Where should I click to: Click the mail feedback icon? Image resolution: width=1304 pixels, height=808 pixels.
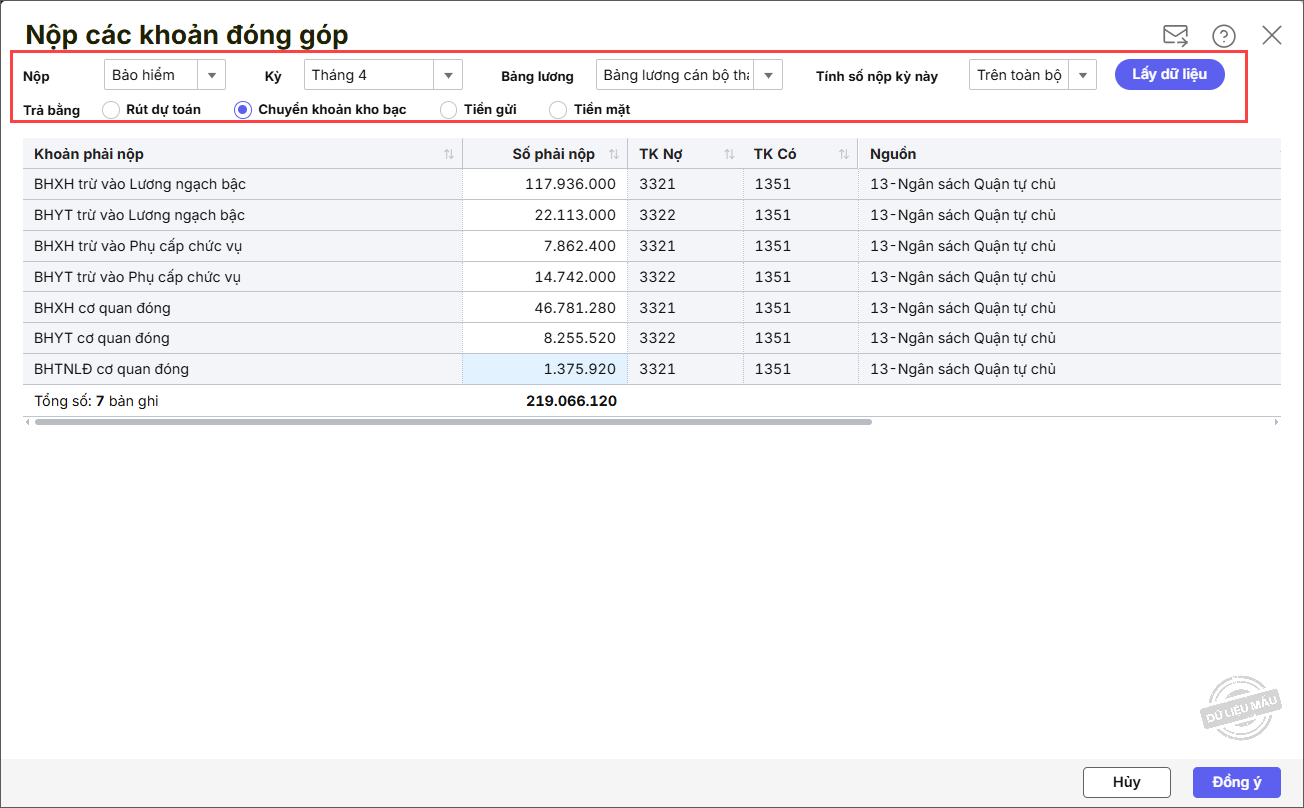(x=1175, y=36)
